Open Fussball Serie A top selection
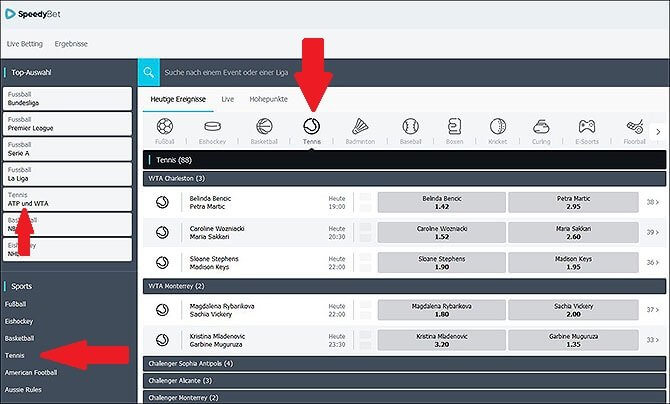670x404 pixels. tap(68, 149)
